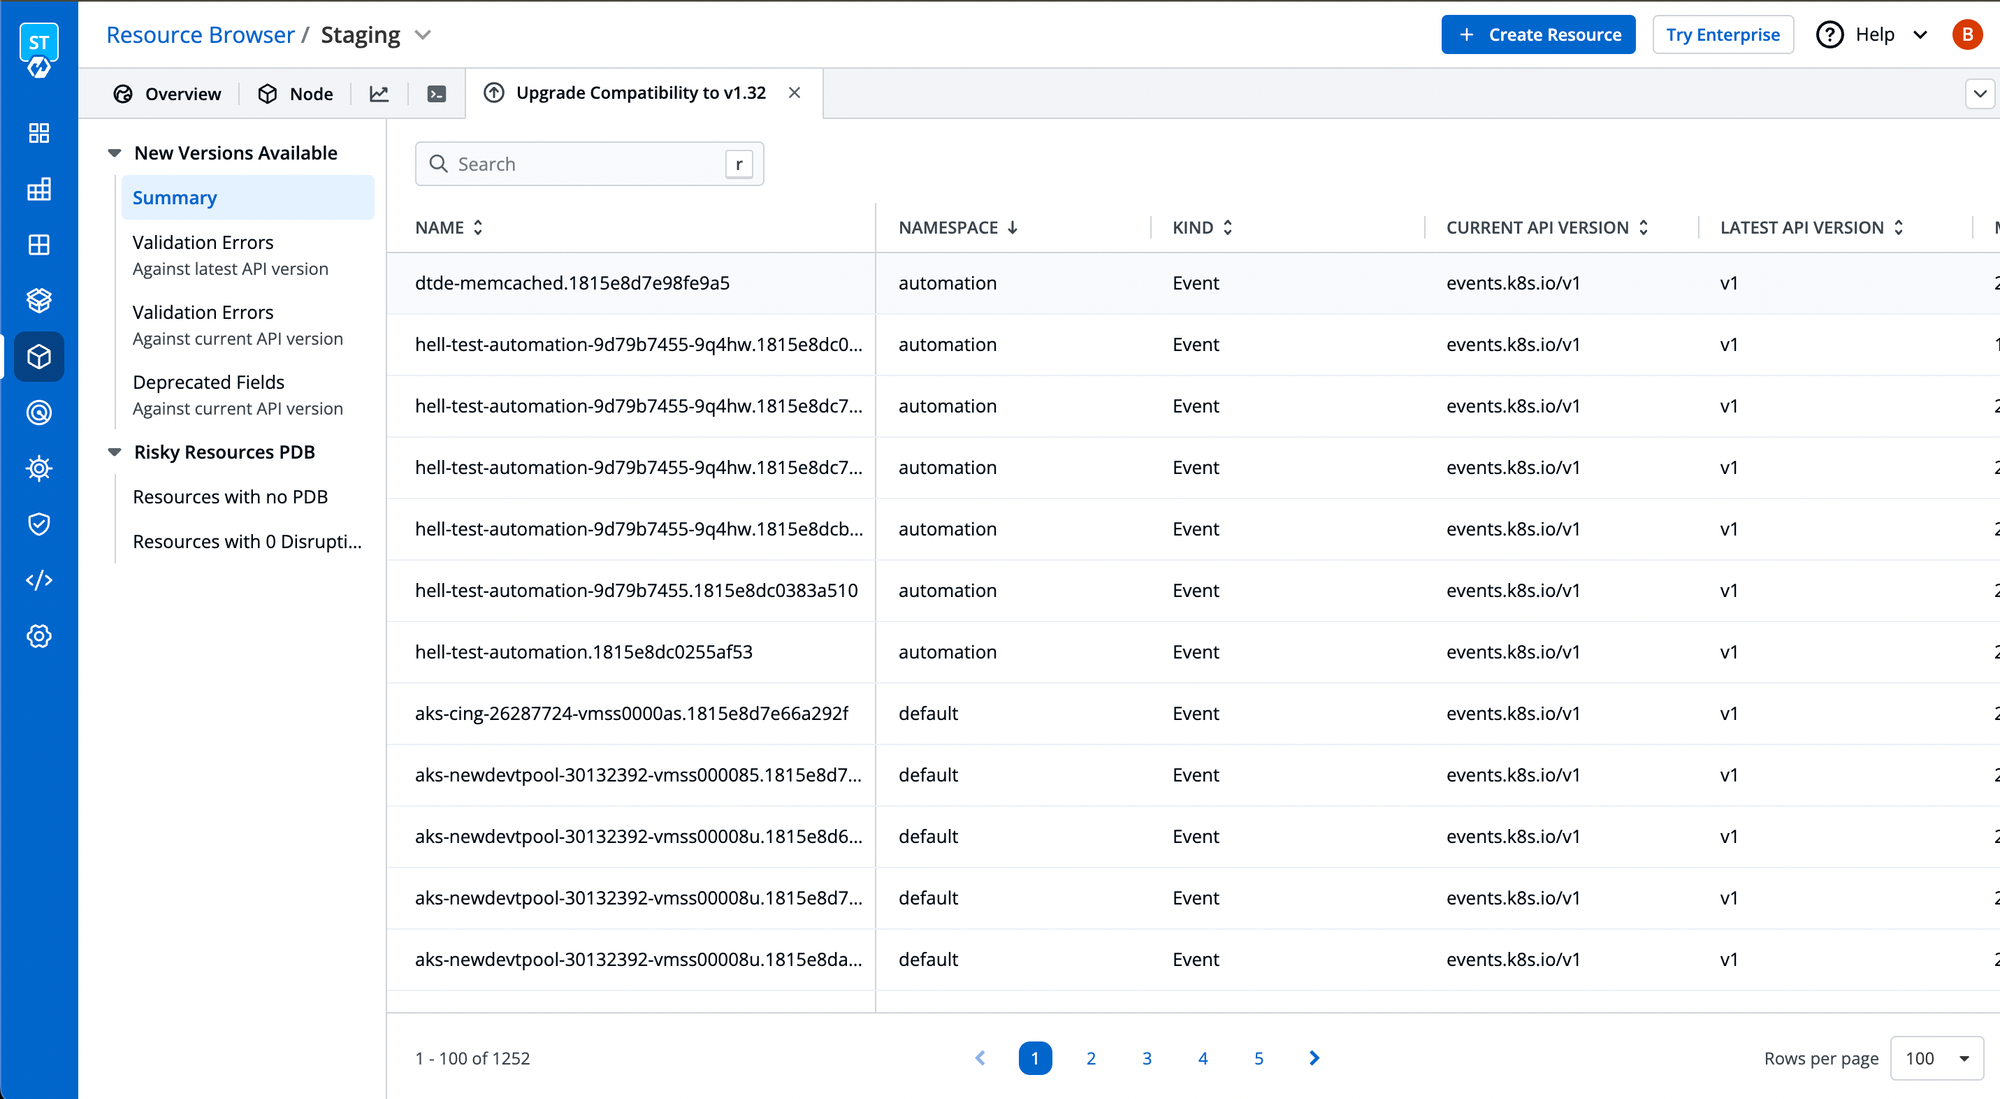Go to page 3

[x=1147, y=1058]
